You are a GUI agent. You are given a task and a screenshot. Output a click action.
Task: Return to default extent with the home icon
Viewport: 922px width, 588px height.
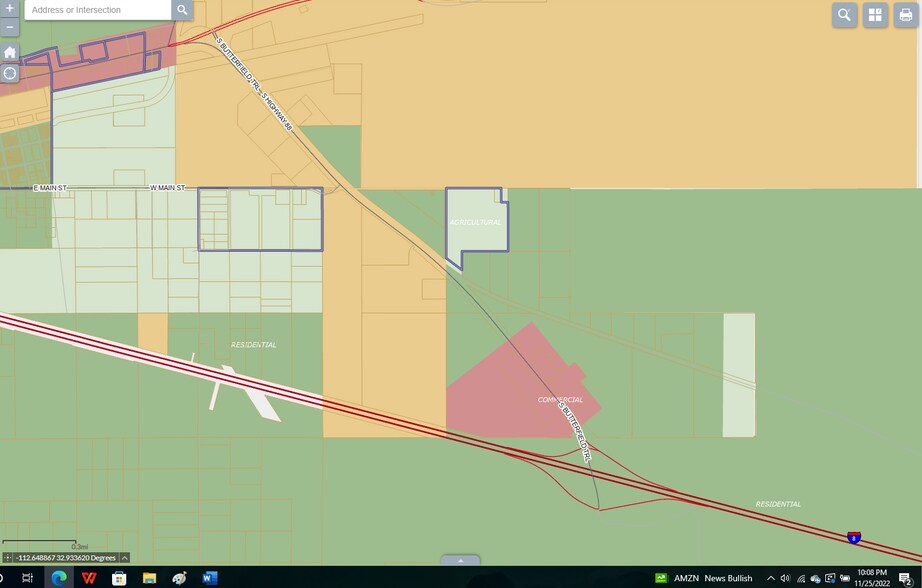point(8,51)
